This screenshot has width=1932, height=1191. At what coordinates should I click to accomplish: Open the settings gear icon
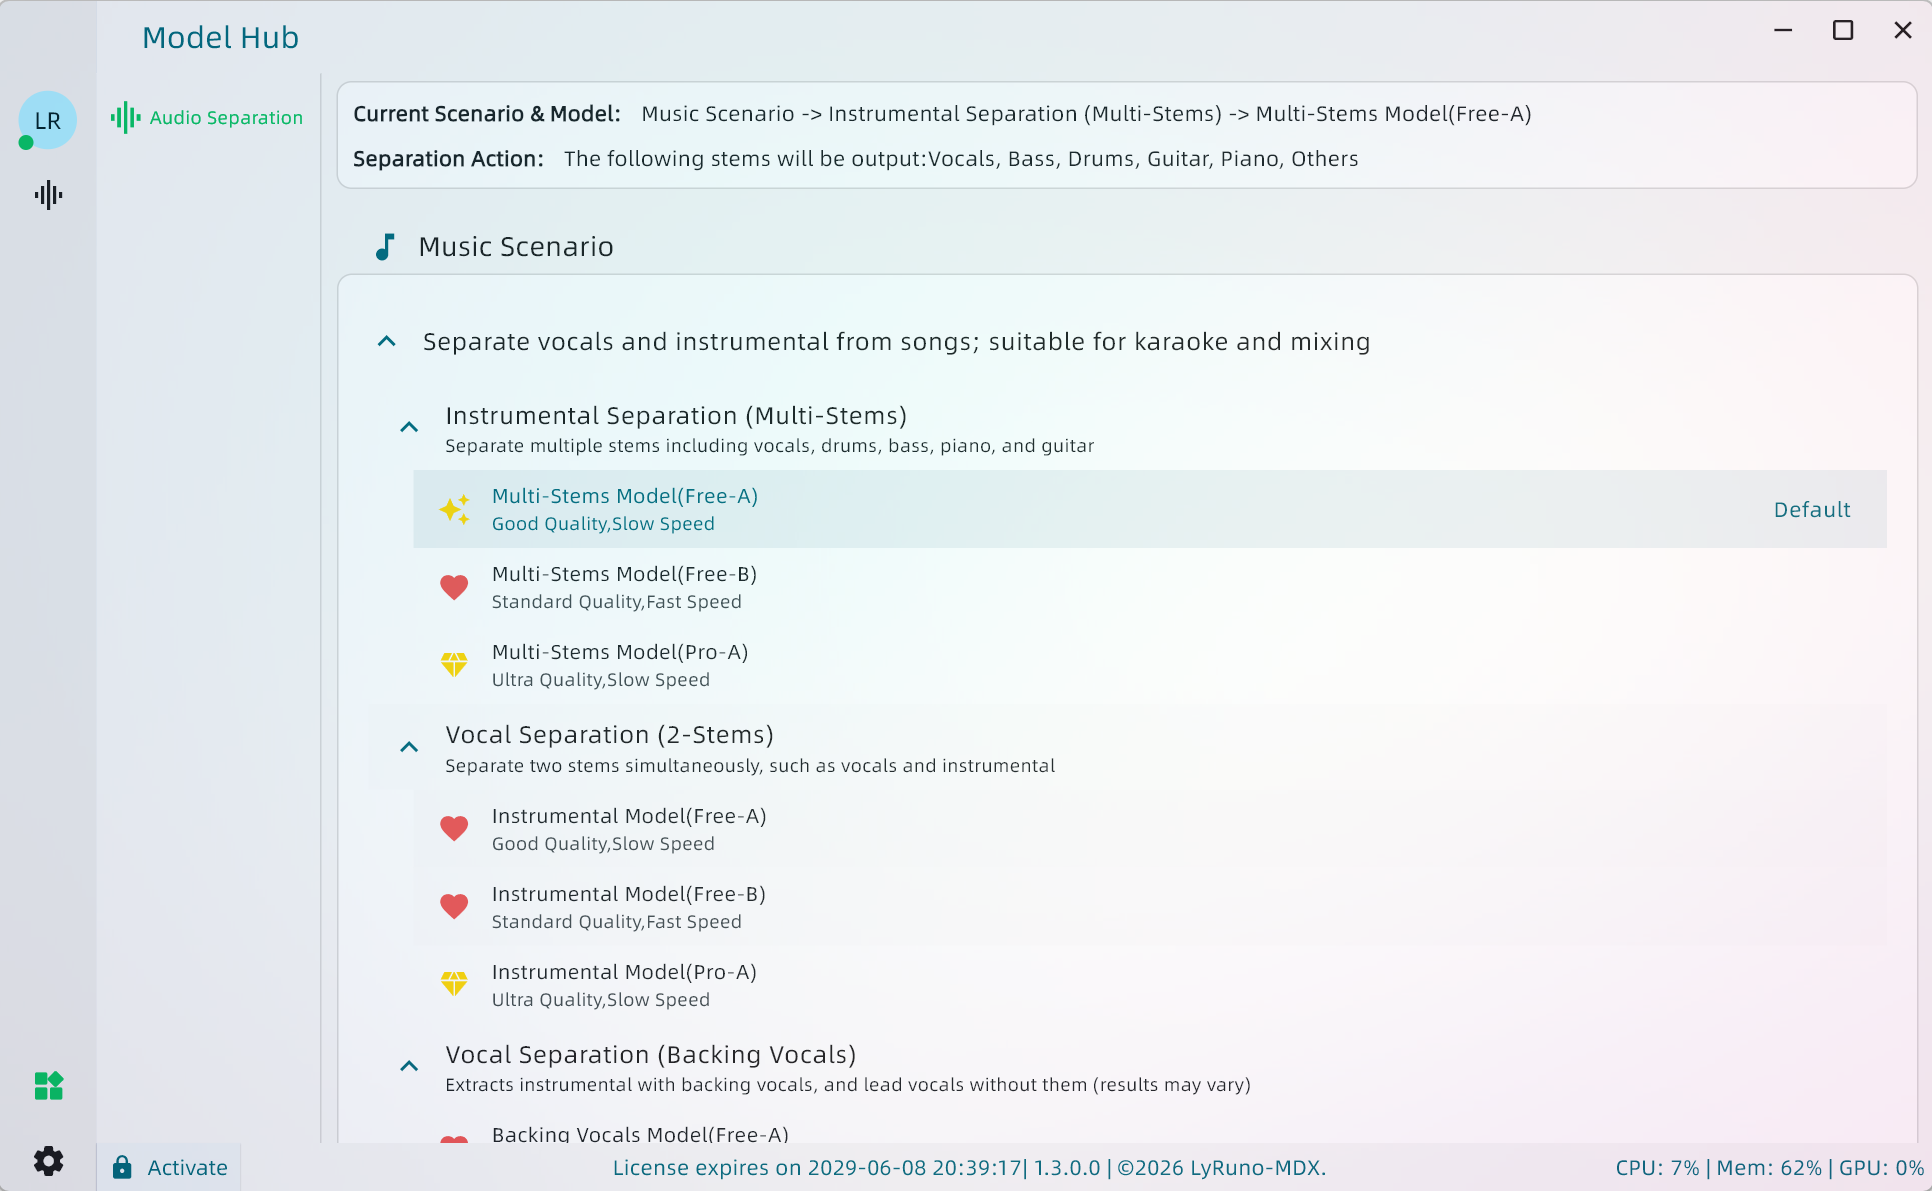click(x=48, y=1161)
